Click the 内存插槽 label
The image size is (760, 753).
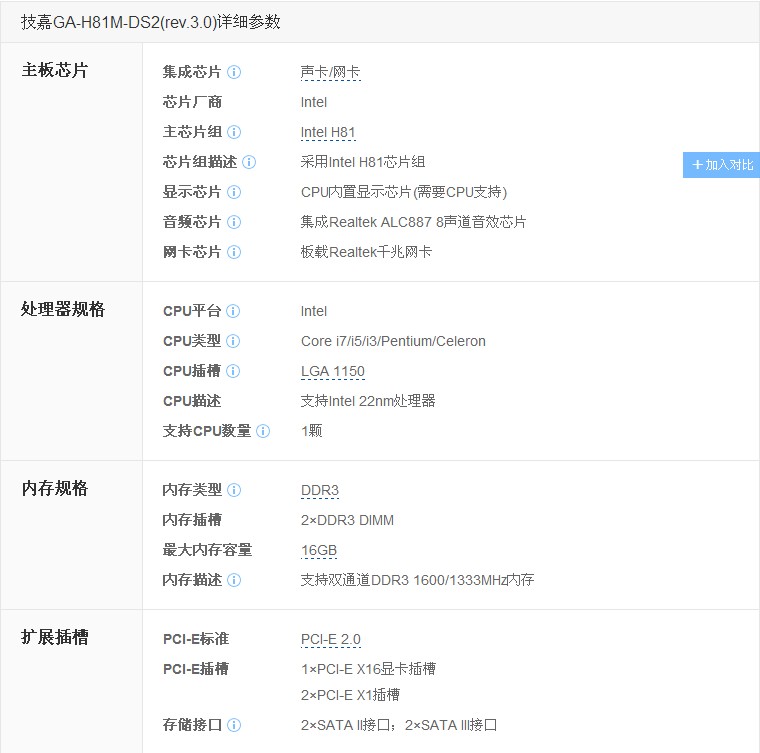coord(192,520)
